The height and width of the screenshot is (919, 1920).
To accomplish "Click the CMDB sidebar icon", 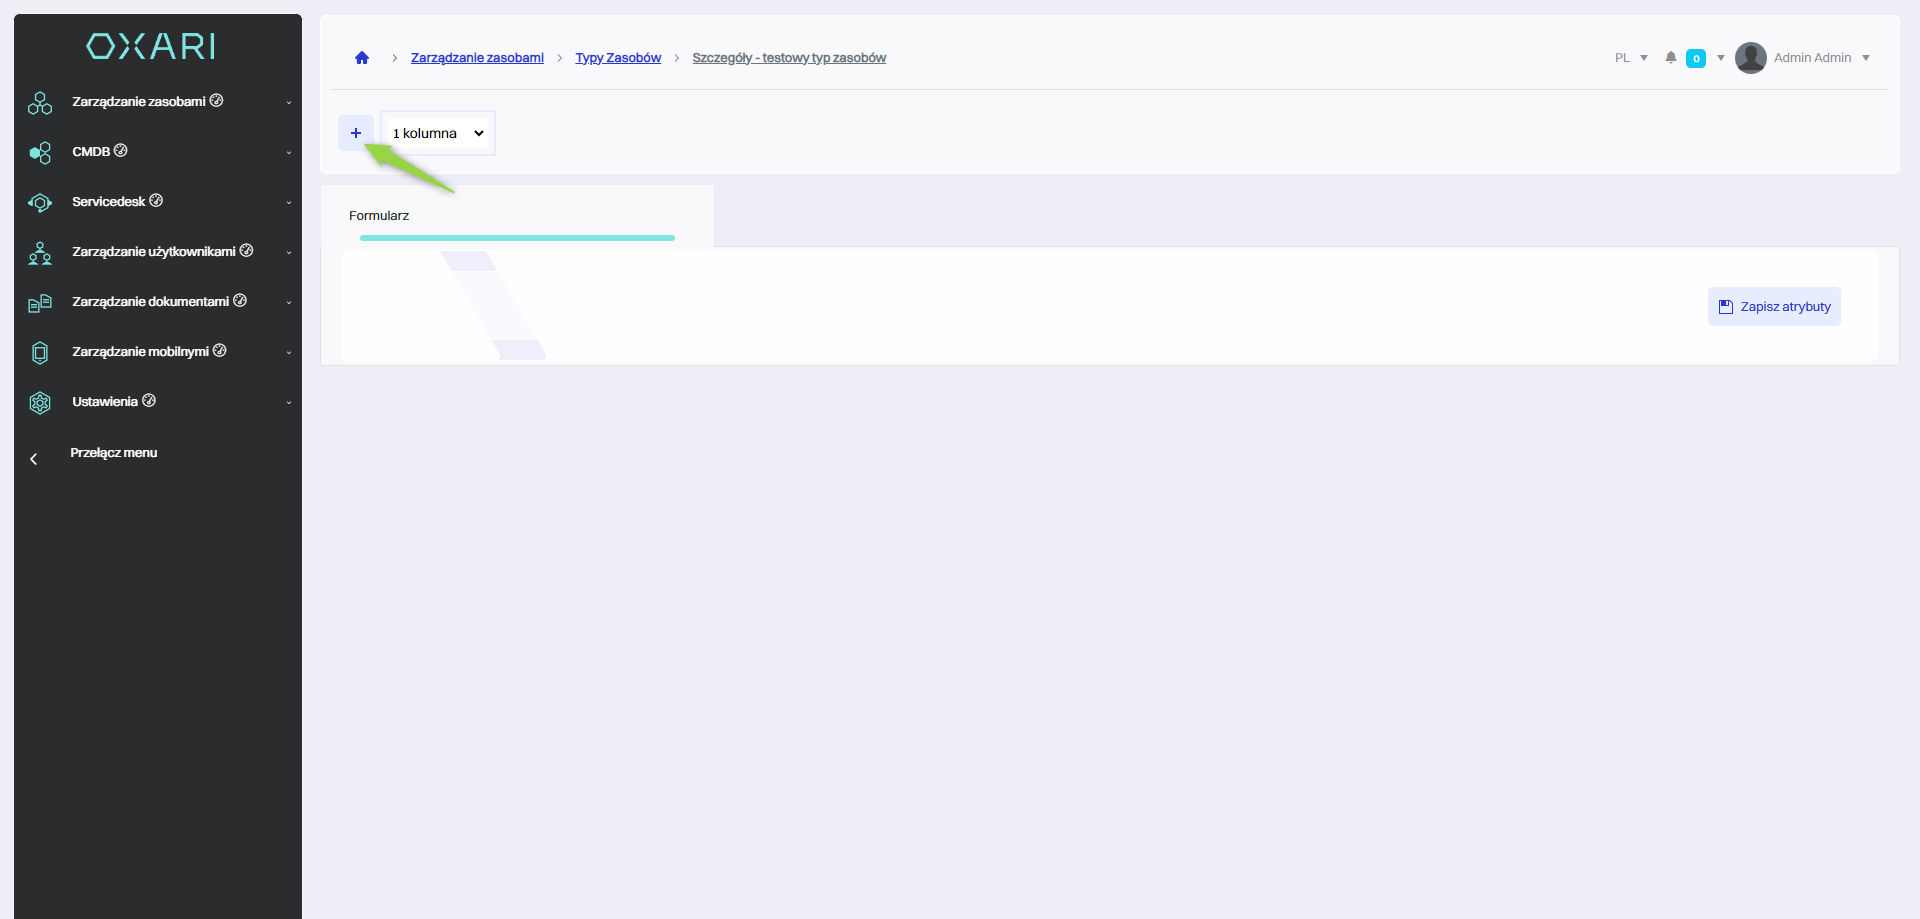I will point(40,152).
